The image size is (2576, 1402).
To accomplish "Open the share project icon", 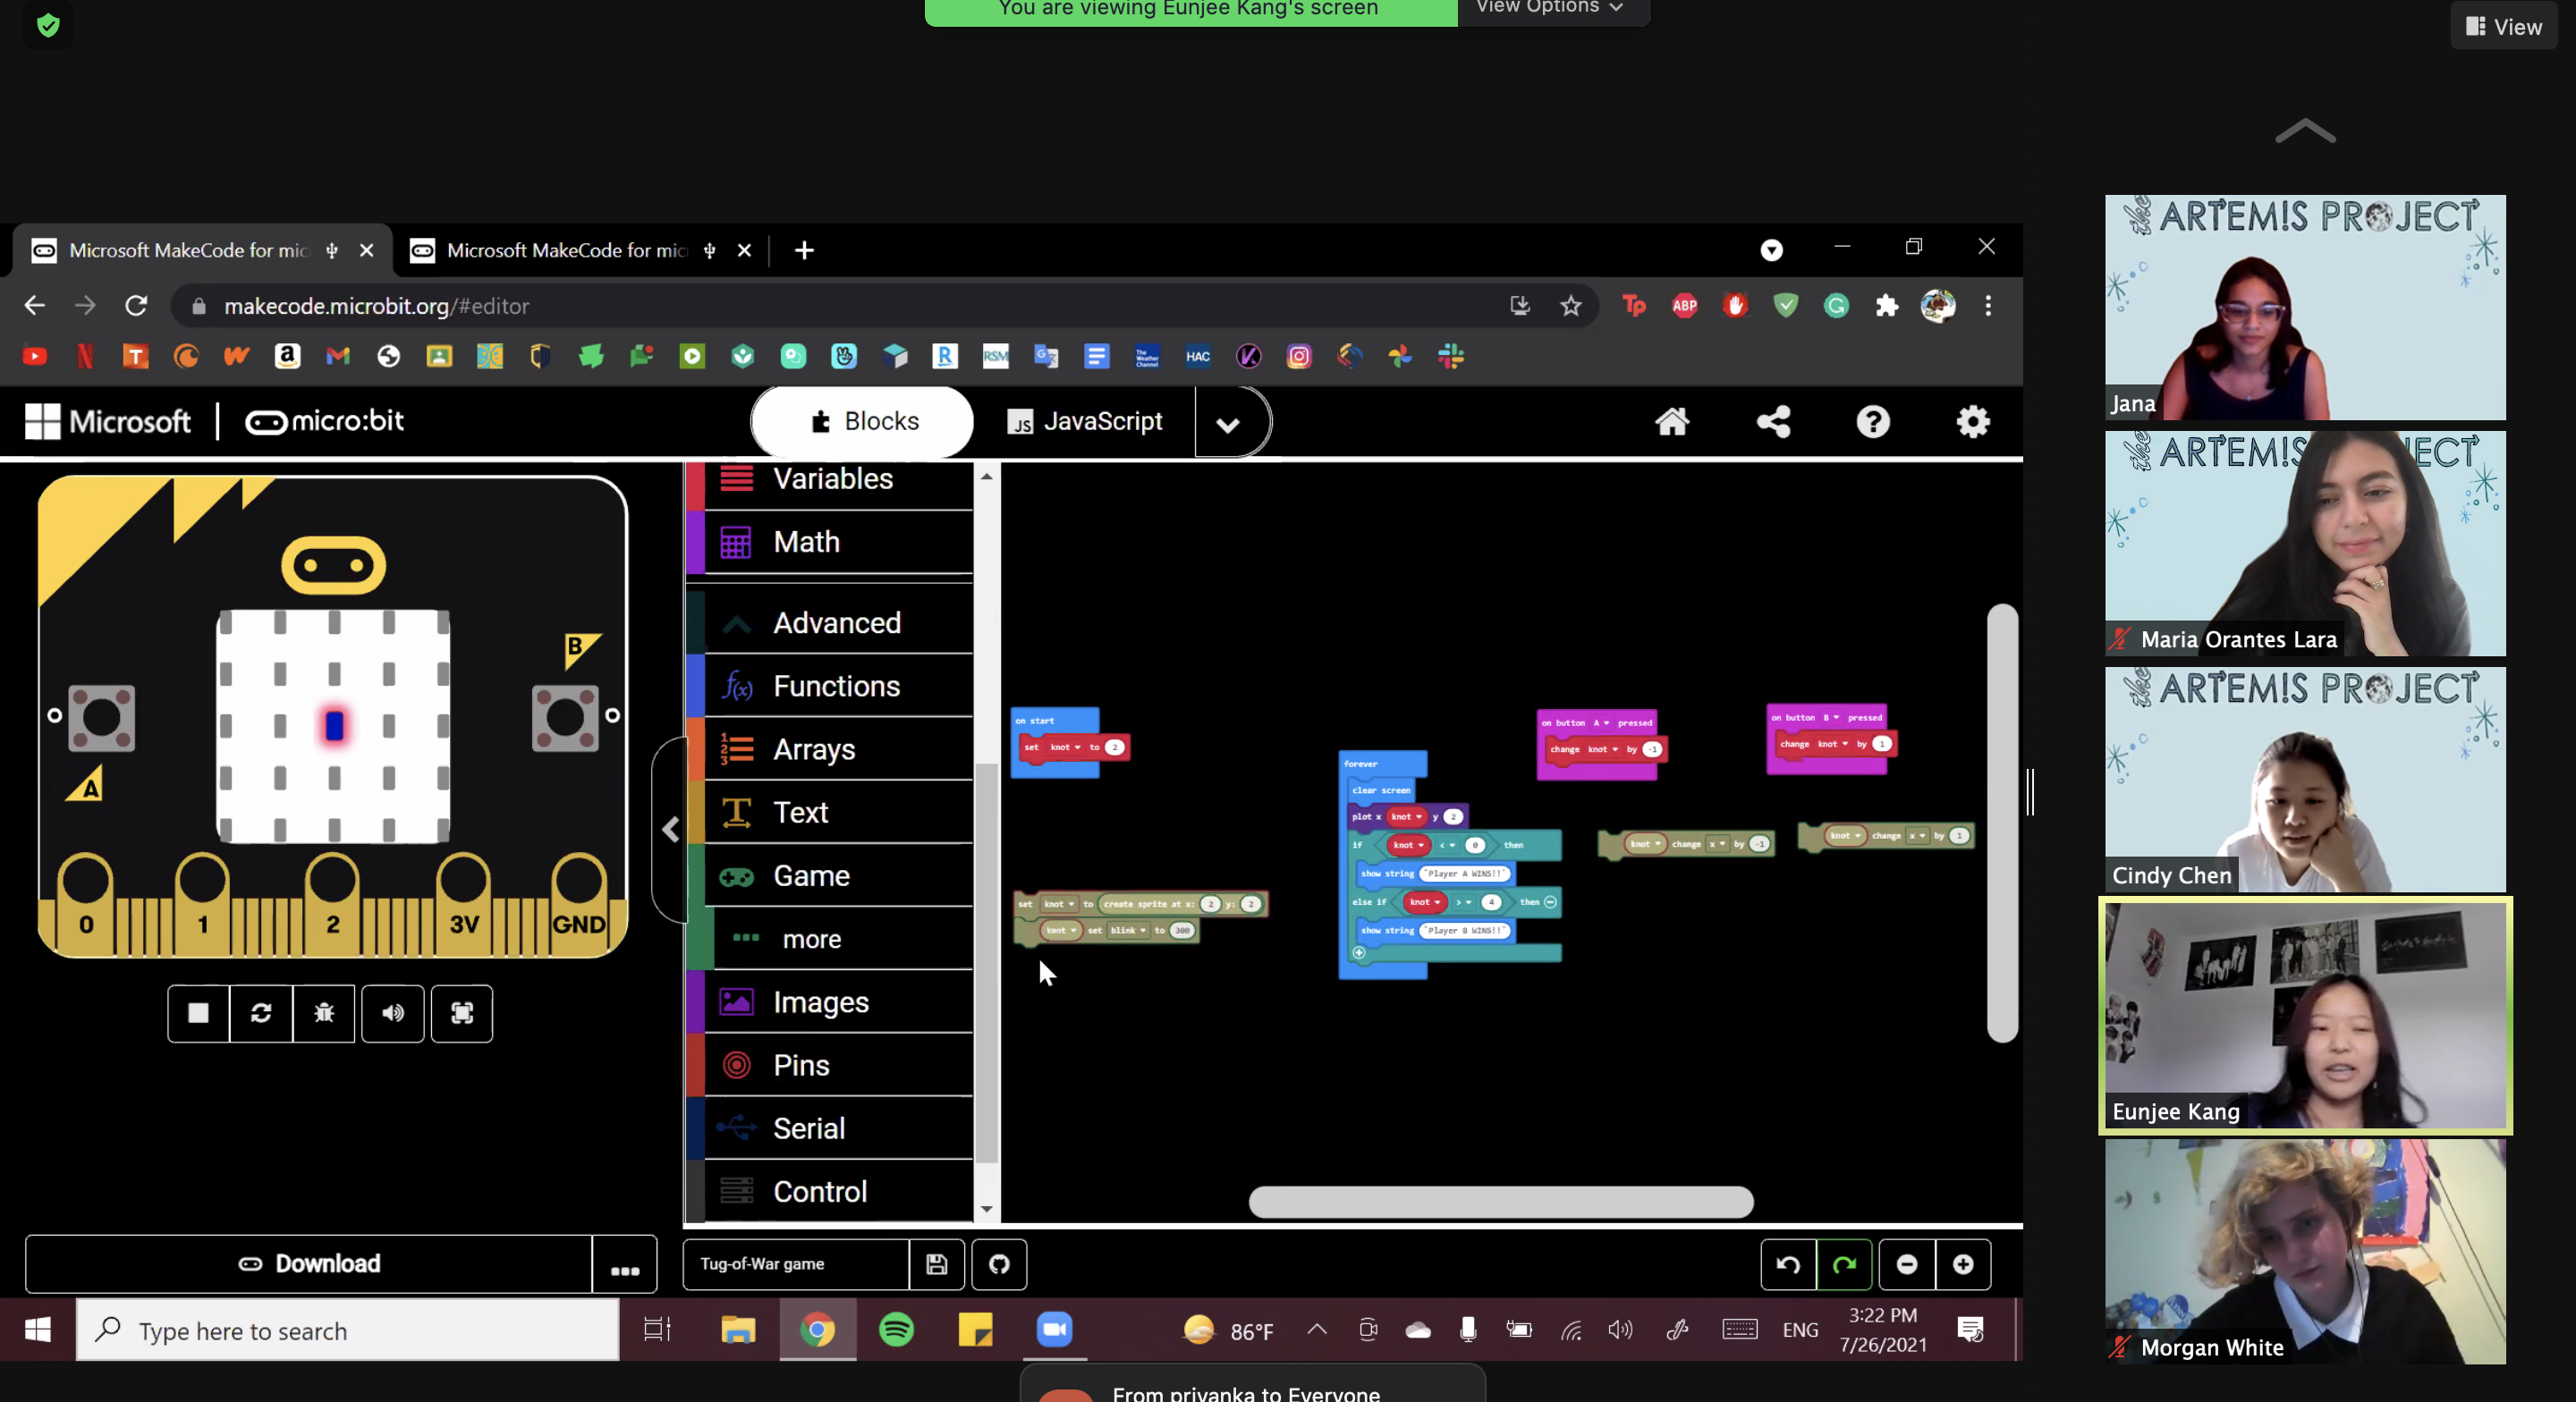I will [x=1773, y=421].
